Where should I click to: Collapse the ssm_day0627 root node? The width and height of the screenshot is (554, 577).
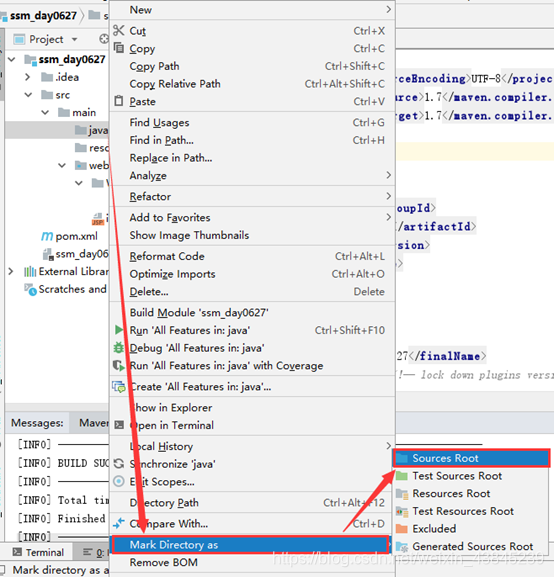12,59
